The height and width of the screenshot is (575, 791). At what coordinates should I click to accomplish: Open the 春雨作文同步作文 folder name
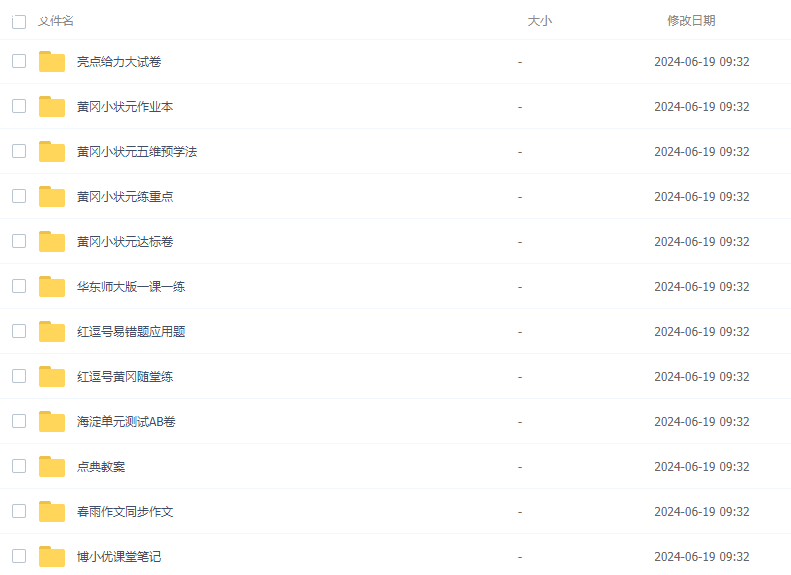[125, 511]
